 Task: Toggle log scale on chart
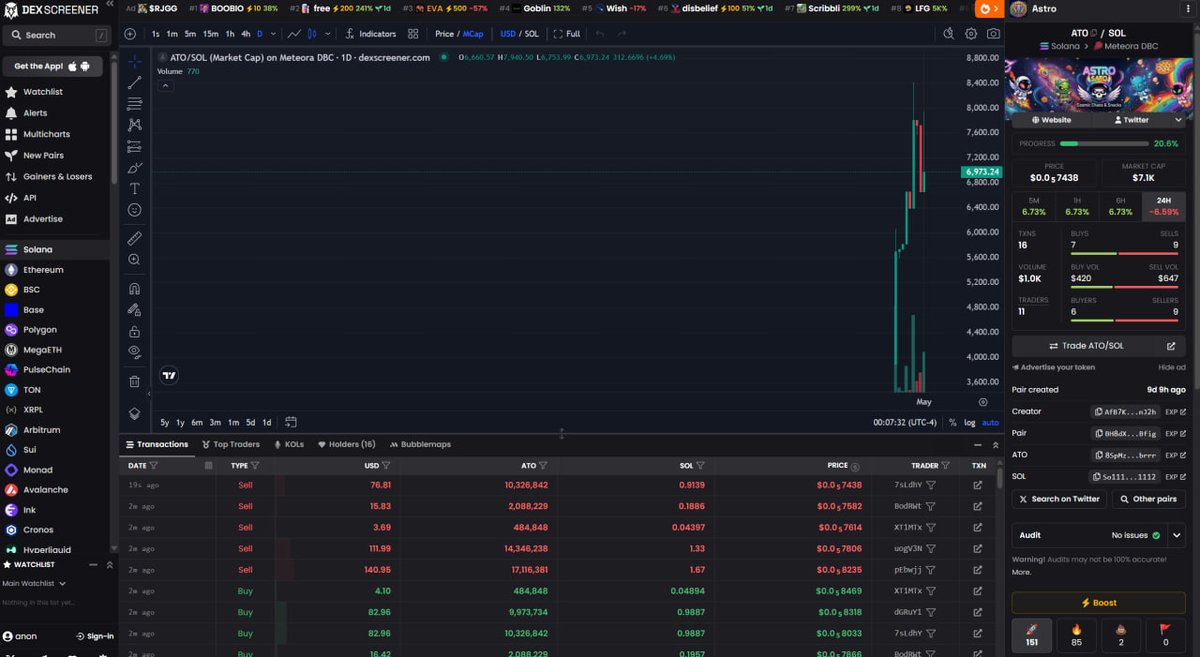(969, 422)
